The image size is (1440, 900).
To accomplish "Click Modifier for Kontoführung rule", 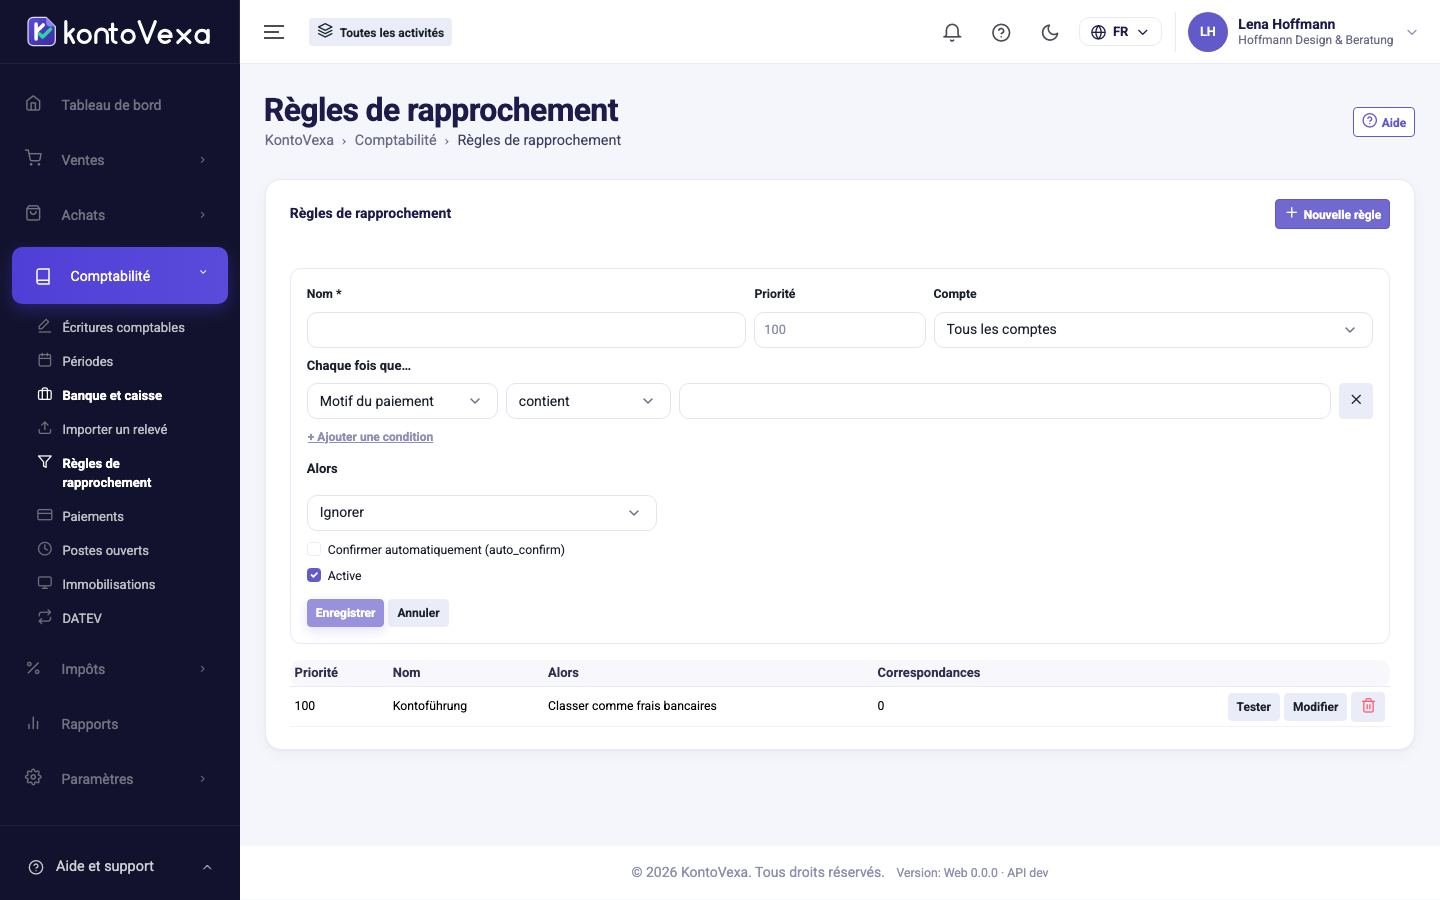I will tap(1315, 707).
